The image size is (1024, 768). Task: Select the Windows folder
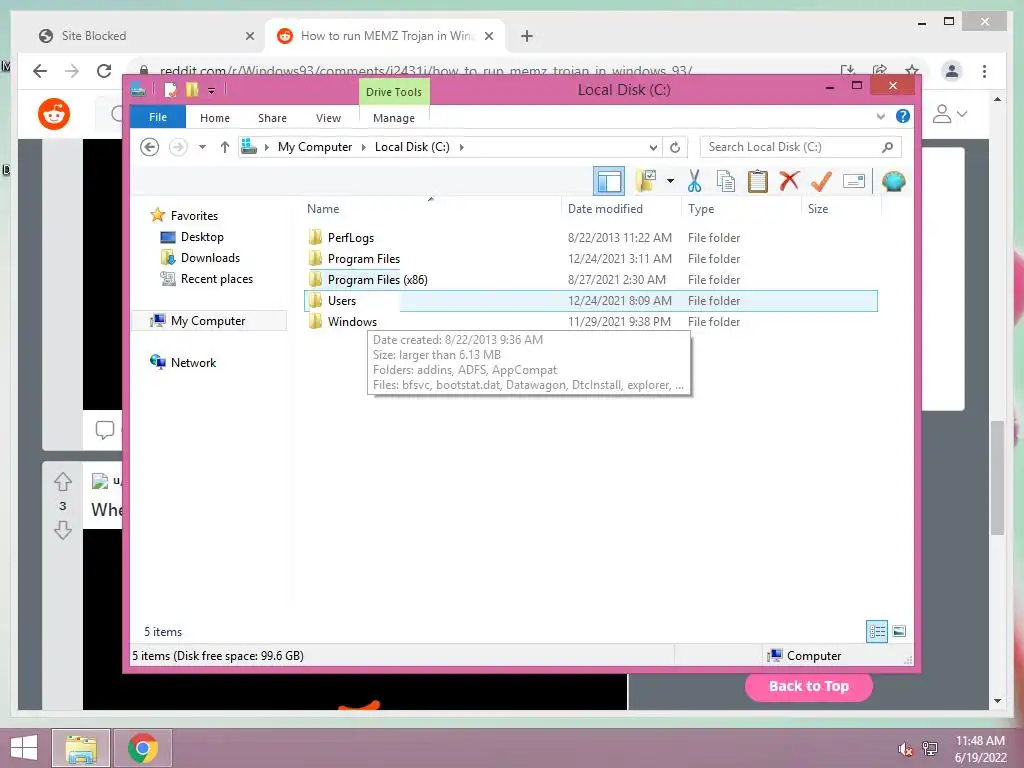pyautogui.click(x=352, y=321)
